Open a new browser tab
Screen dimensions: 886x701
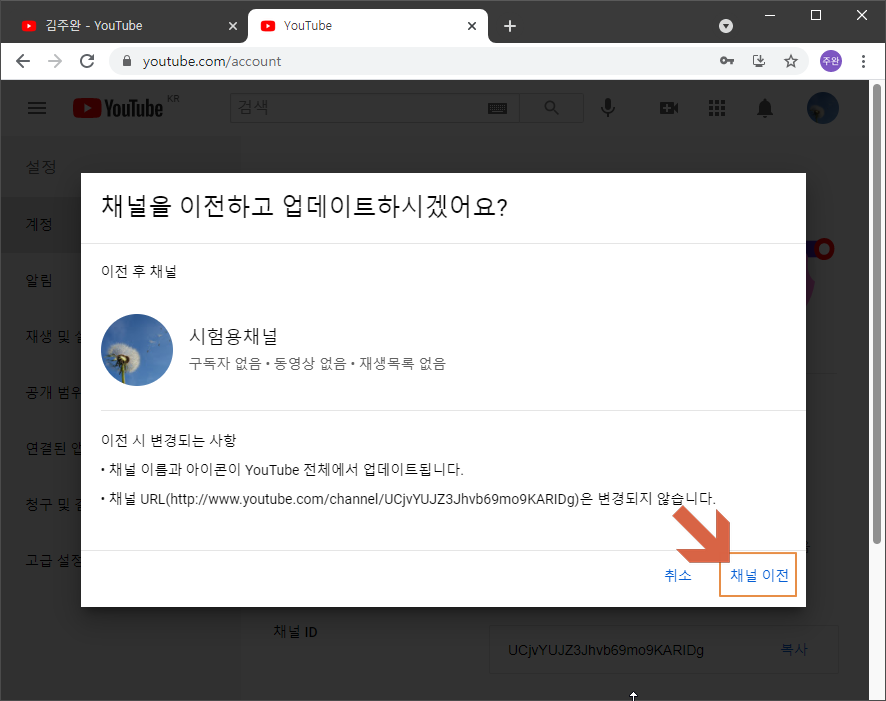point(510,26)
